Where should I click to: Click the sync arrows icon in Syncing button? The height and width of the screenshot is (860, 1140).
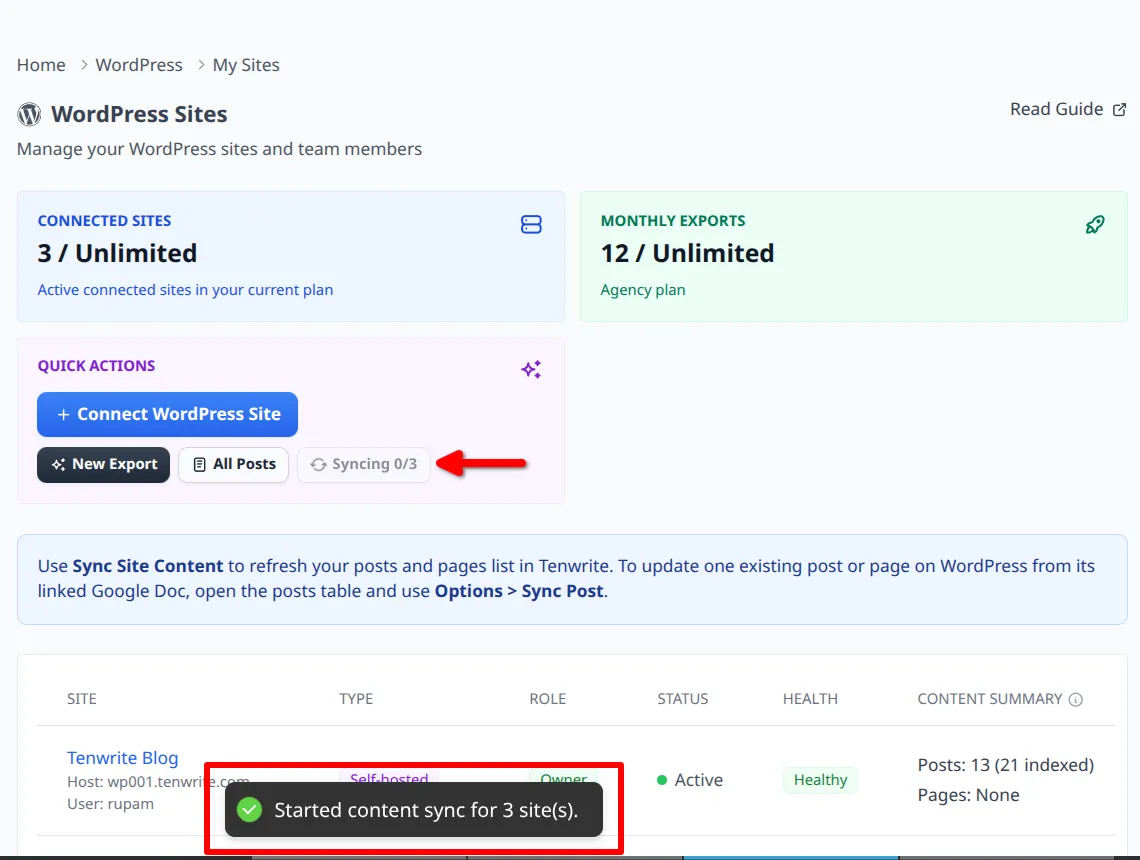click(x=318, y=465)
